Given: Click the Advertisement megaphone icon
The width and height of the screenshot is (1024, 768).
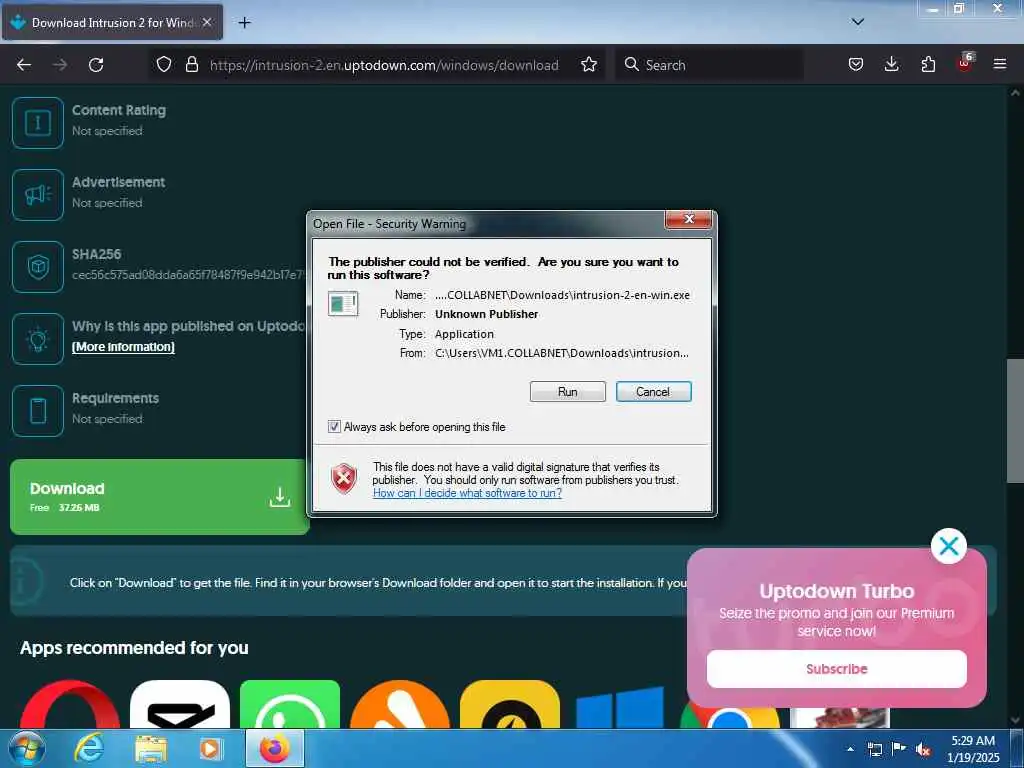Looking at the screenshot, I should pyautogui.click(x=38, y=195).
